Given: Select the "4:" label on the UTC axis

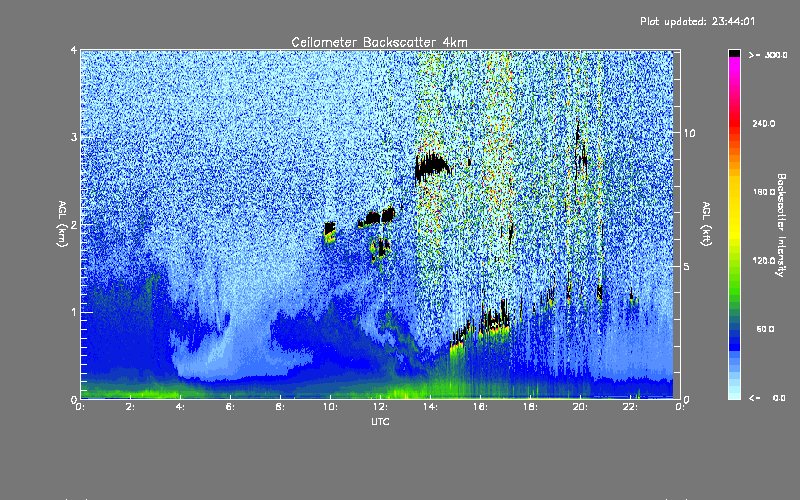Looking at the screenshot, I should click(x=180, y=407).
